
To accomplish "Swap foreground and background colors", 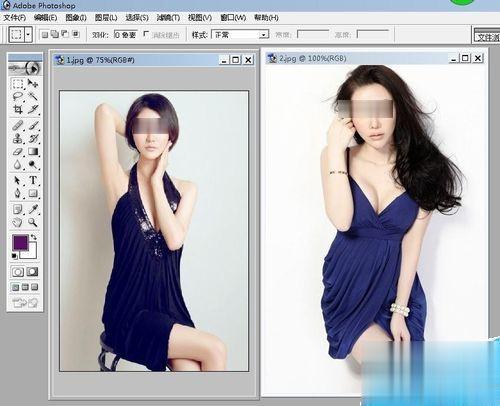I will (x=33, y=237).
